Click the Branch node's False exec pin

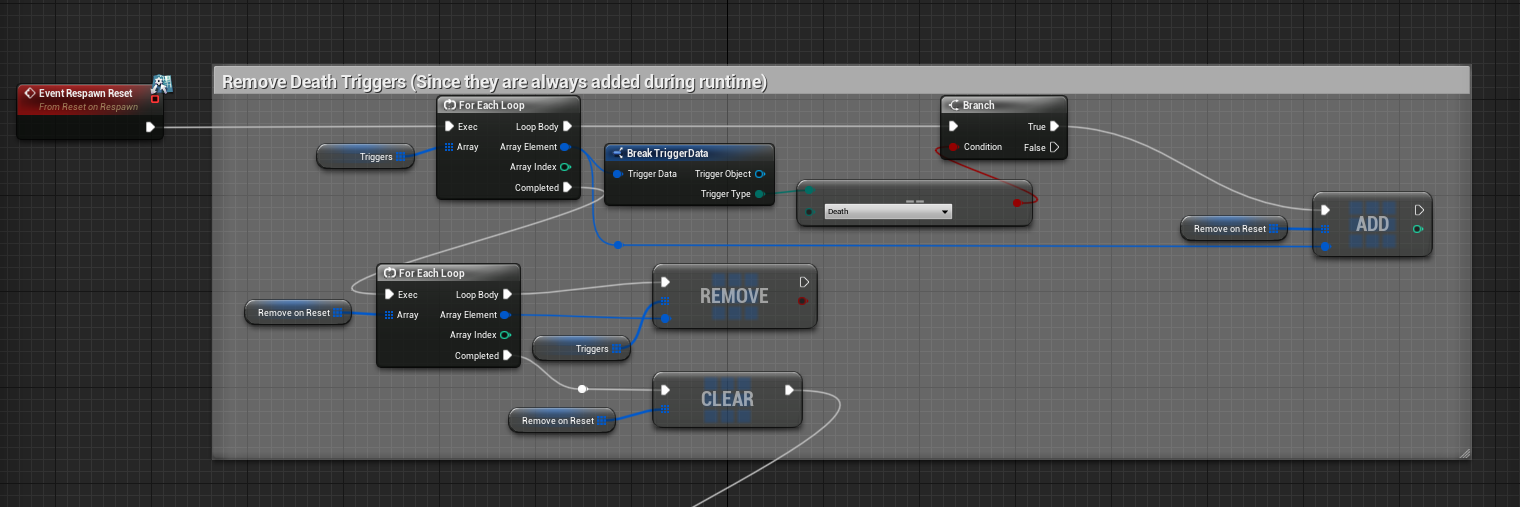point(1054,147)
